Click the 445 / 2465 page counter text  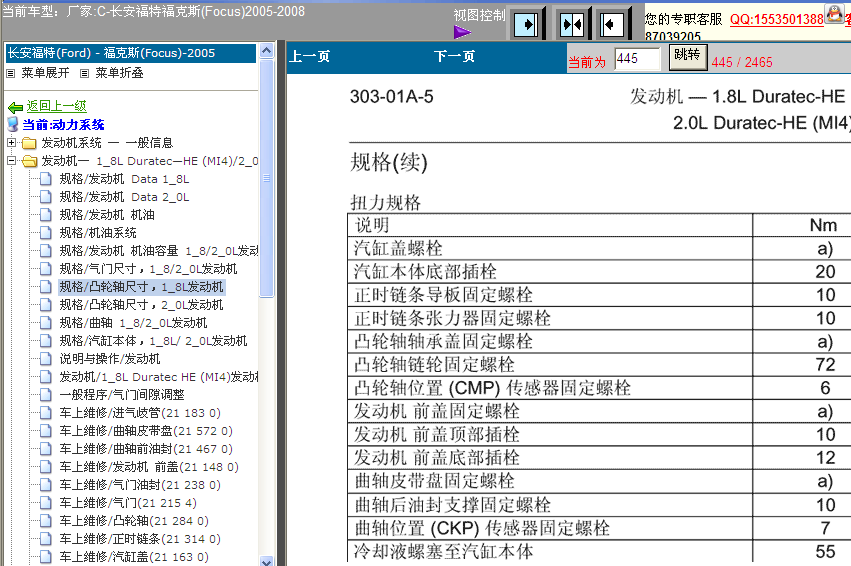coord(742,62)
